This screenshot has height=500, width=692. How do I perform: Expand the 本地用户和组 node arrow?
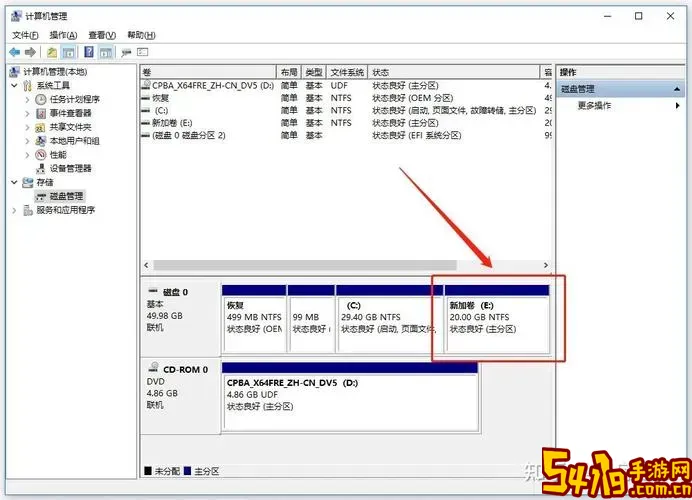27,141
